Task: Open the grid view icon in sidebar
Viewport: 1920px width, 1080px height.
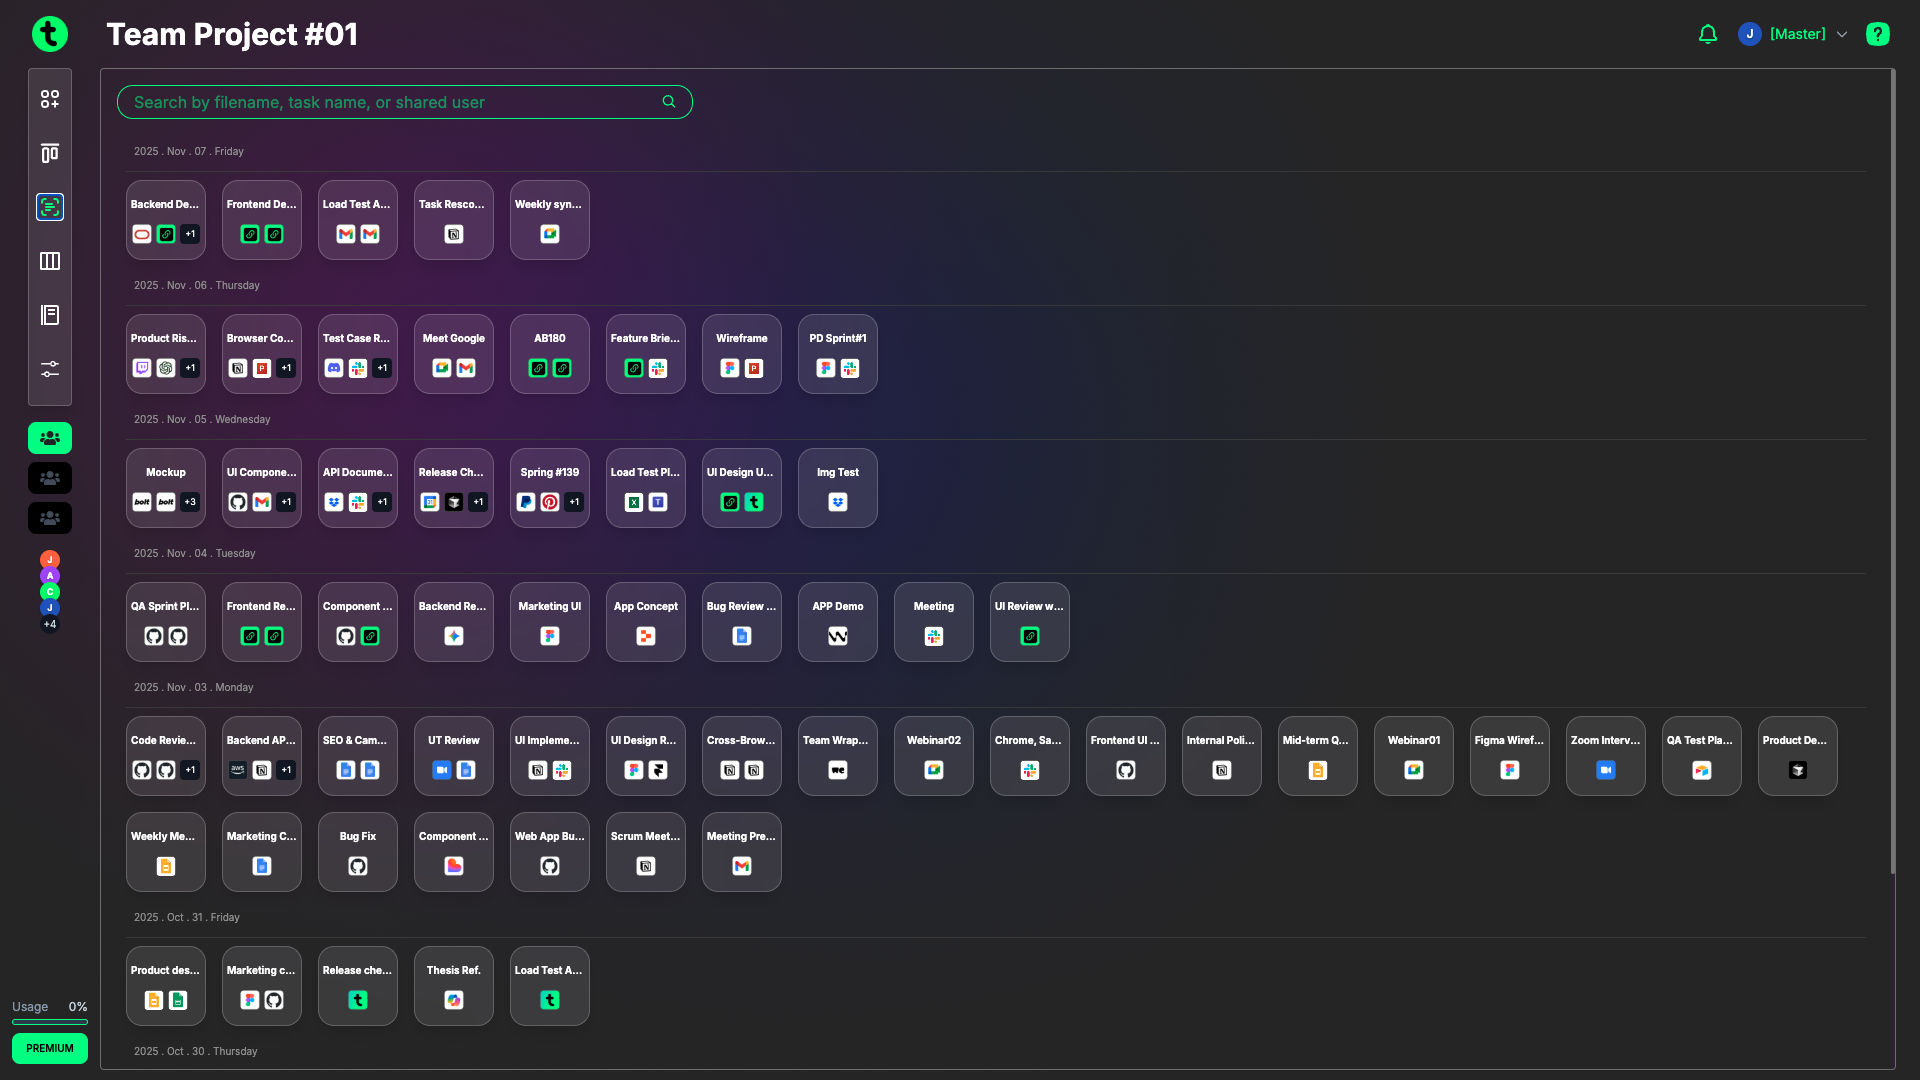Action: click(x=50, y=99)
